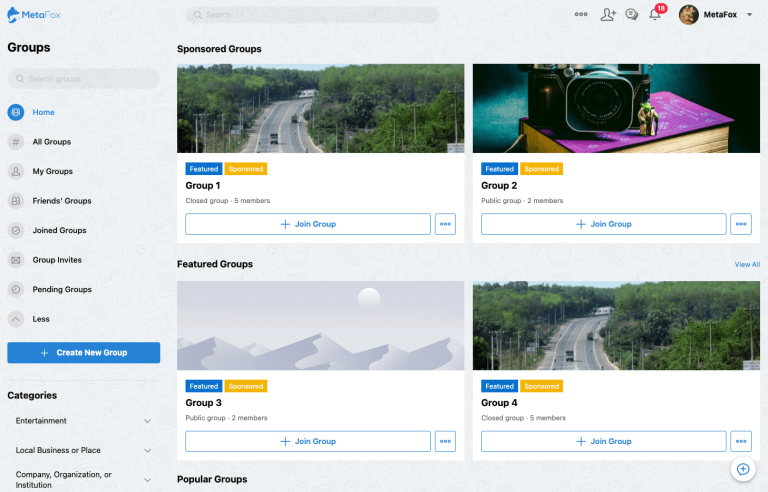Open the notifications bell icon
This screenshot has width=768, height=492.
tap(655, 15)
